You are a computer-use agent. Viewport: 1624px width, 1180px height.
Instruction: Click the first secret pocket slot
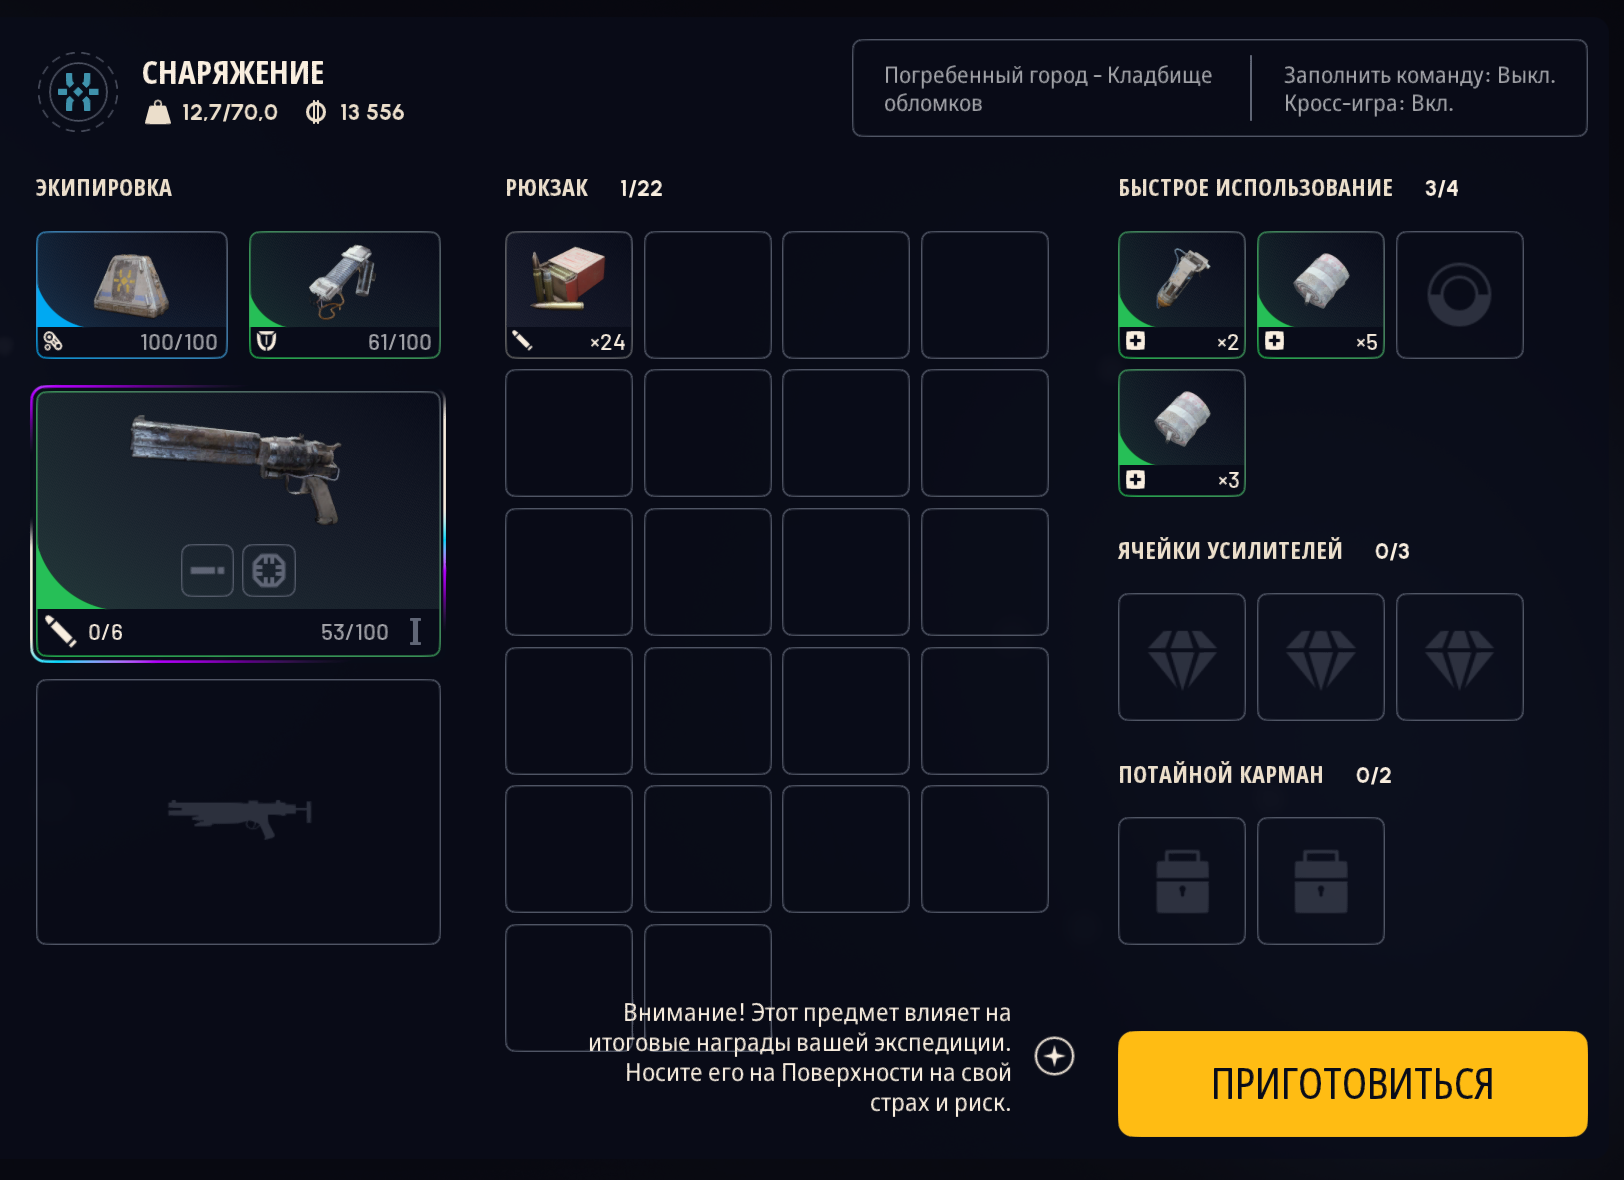click(1182, 881)
